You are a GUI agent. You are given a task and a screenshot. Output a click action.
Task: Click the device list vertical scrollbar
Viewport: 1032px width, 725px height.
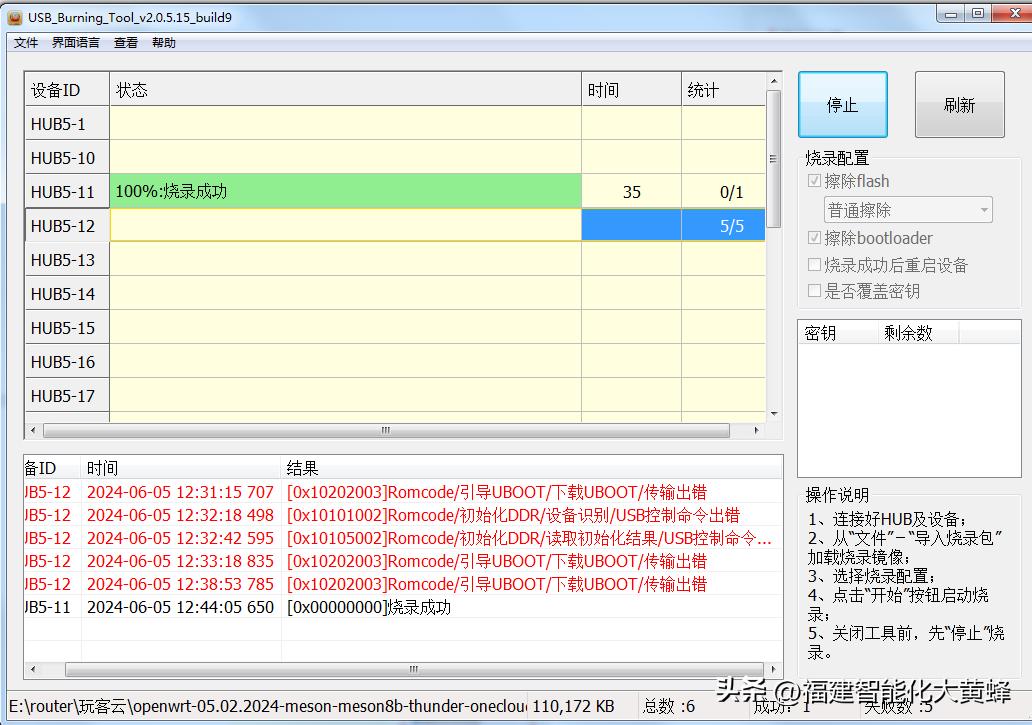[773, 160]
